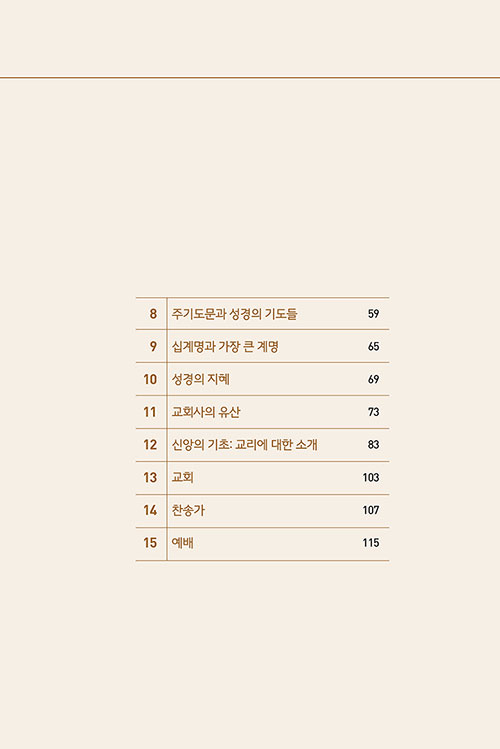Jump to page number 83
500x749 pixels.
tap(373, 445)
